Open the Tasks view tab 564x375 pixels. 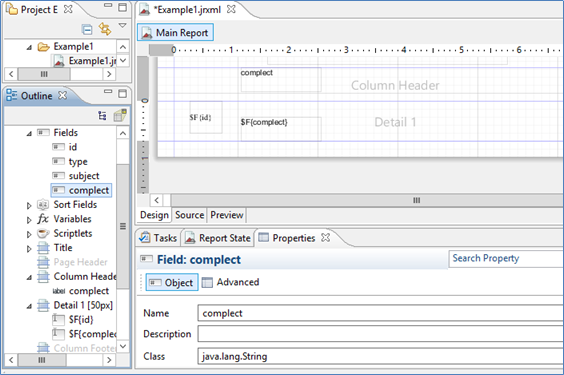[159, 238]
